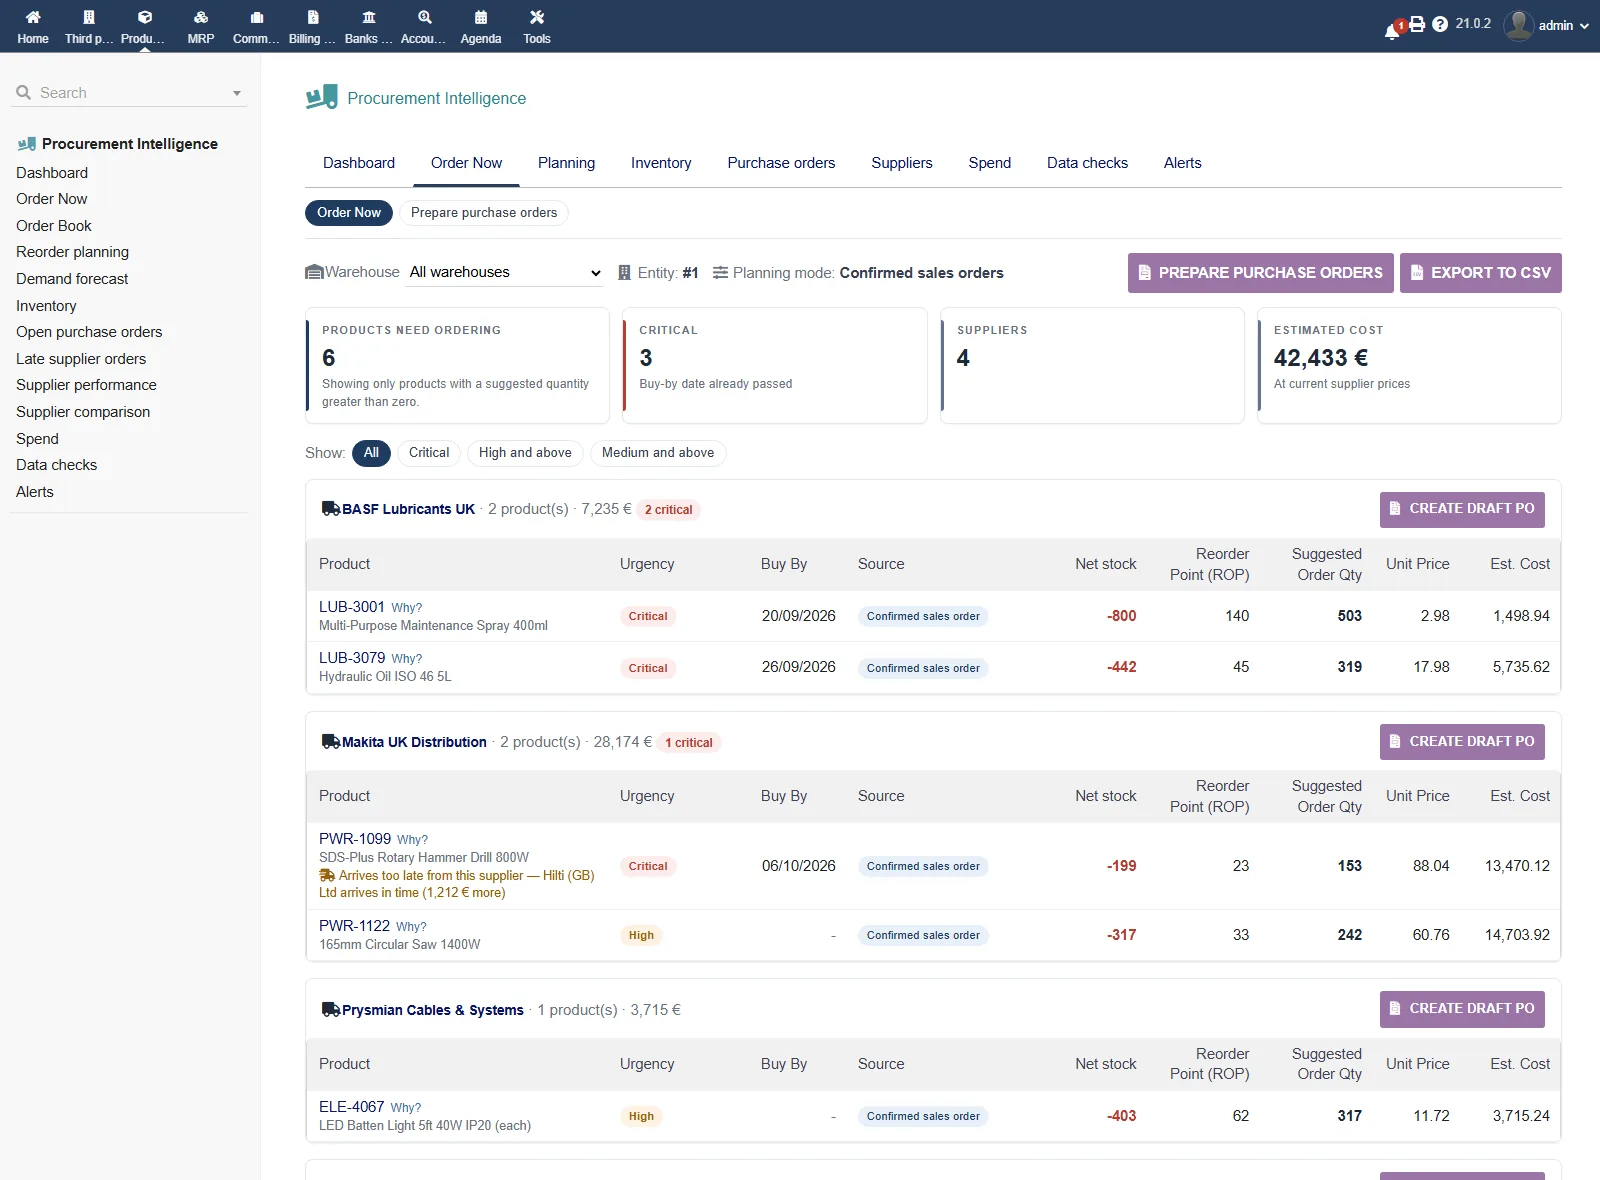Expand Why? explanation for ELE-4067
The image size is (1600, 1180).
pyautogui.click(x=406, y=1108)
